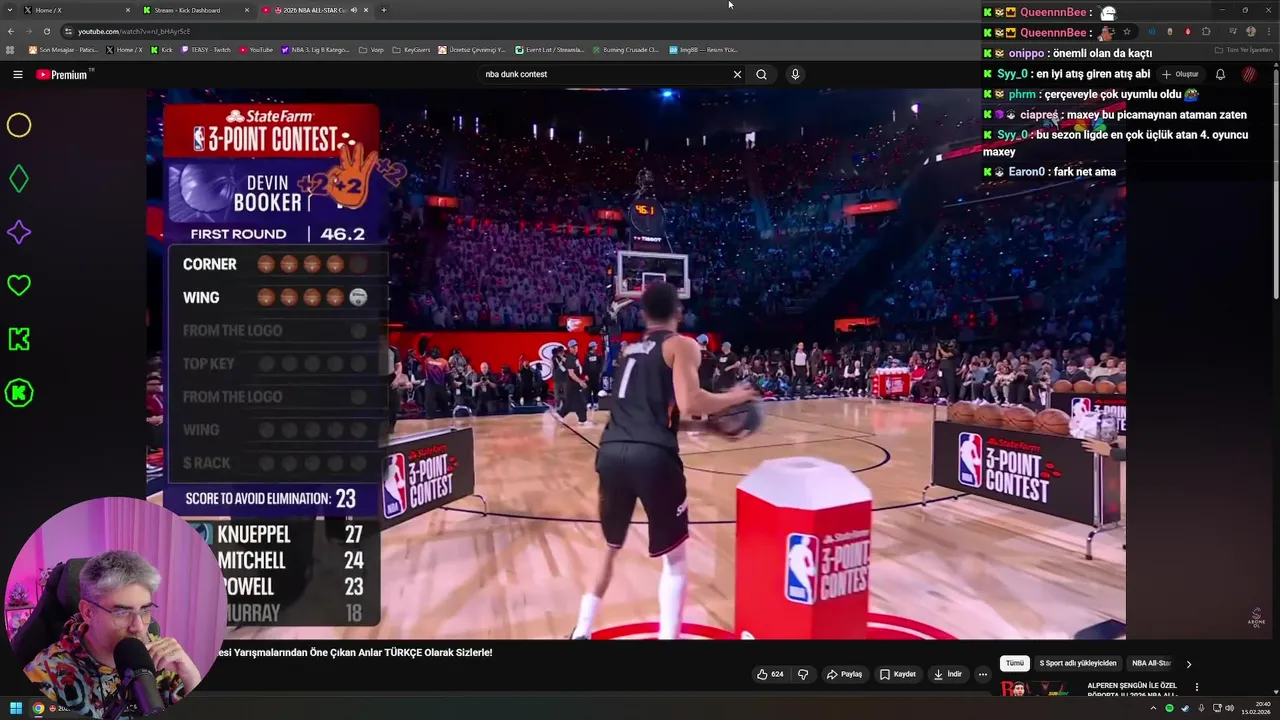Open Chrome from Windows taskbar
The height and width of the screenshot is (720, 1280).
click(x=38, y=708)
